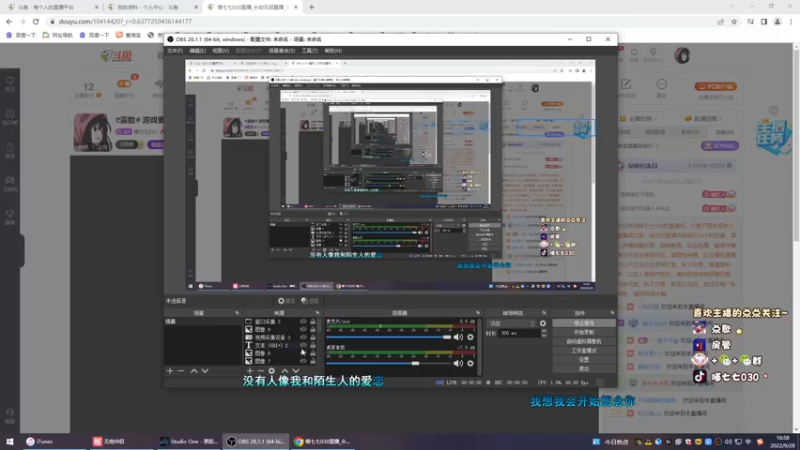Open scene transition type dropdown
Screen dimensions: 800x450
pos(511,323)
